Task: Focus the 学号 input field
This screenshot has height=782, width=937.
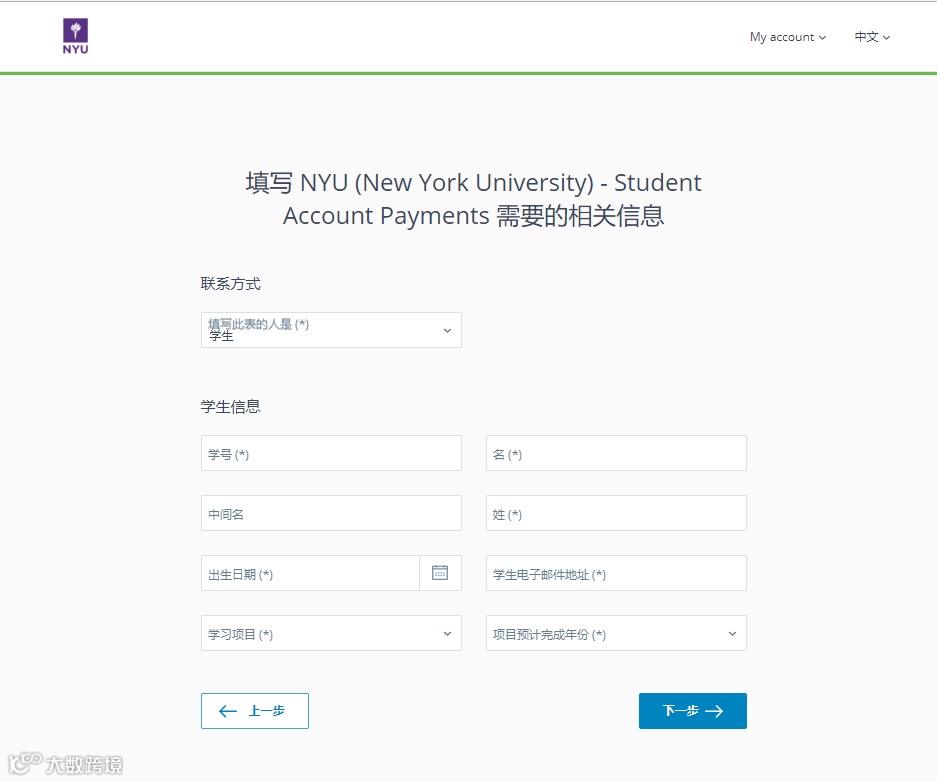Action: [331, 453]
